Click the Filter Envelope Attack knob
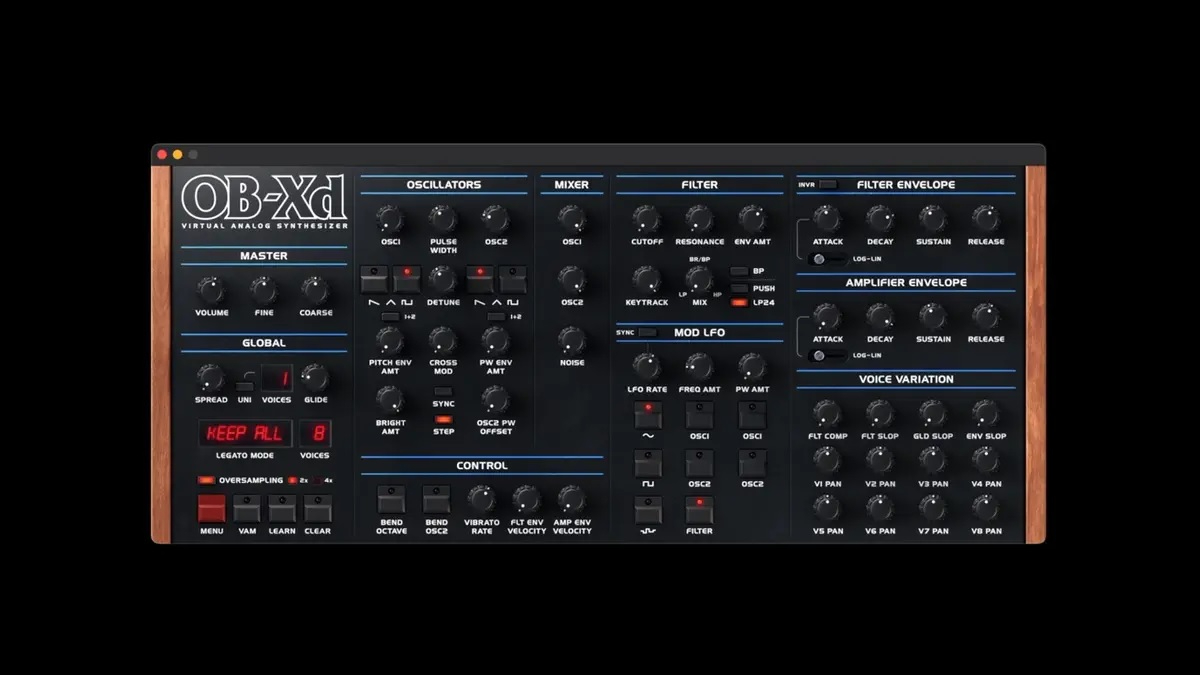Screen dimensions: 1200x675 [x=827, y=219]
